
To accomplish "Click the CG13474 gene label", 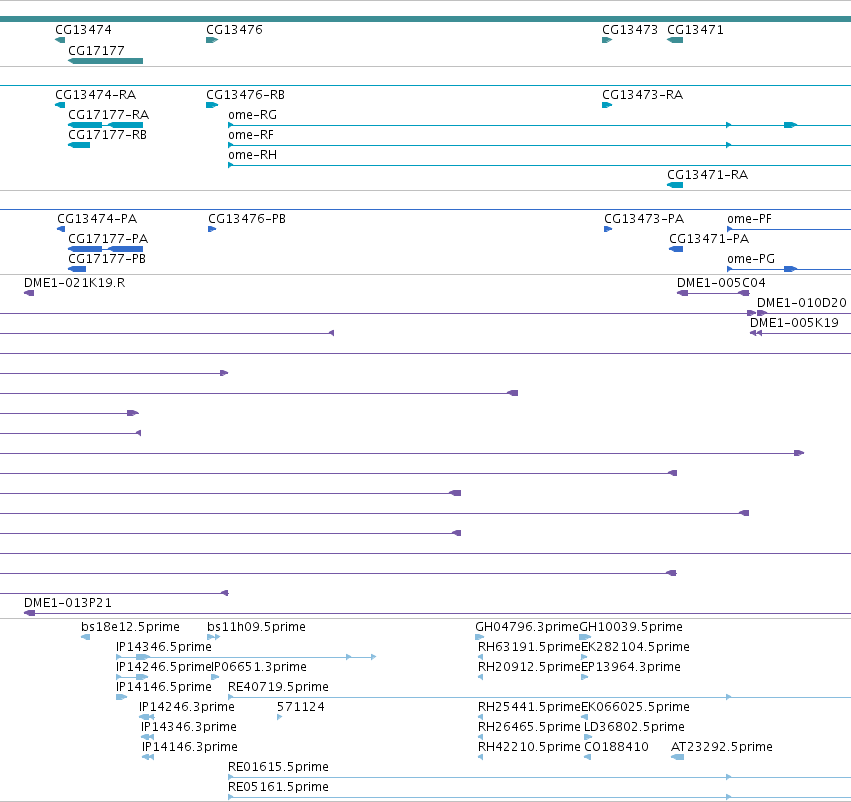I will pos(83,30).
